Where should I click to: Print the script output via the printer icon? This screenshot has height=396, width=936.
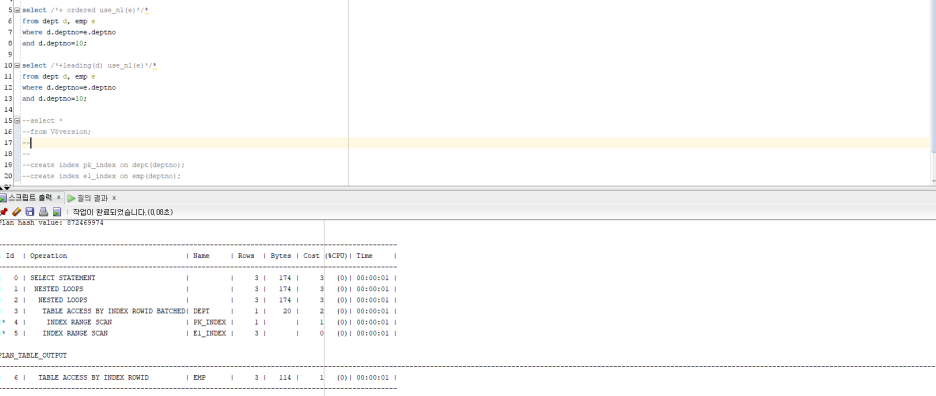click(x=43, y=212)
